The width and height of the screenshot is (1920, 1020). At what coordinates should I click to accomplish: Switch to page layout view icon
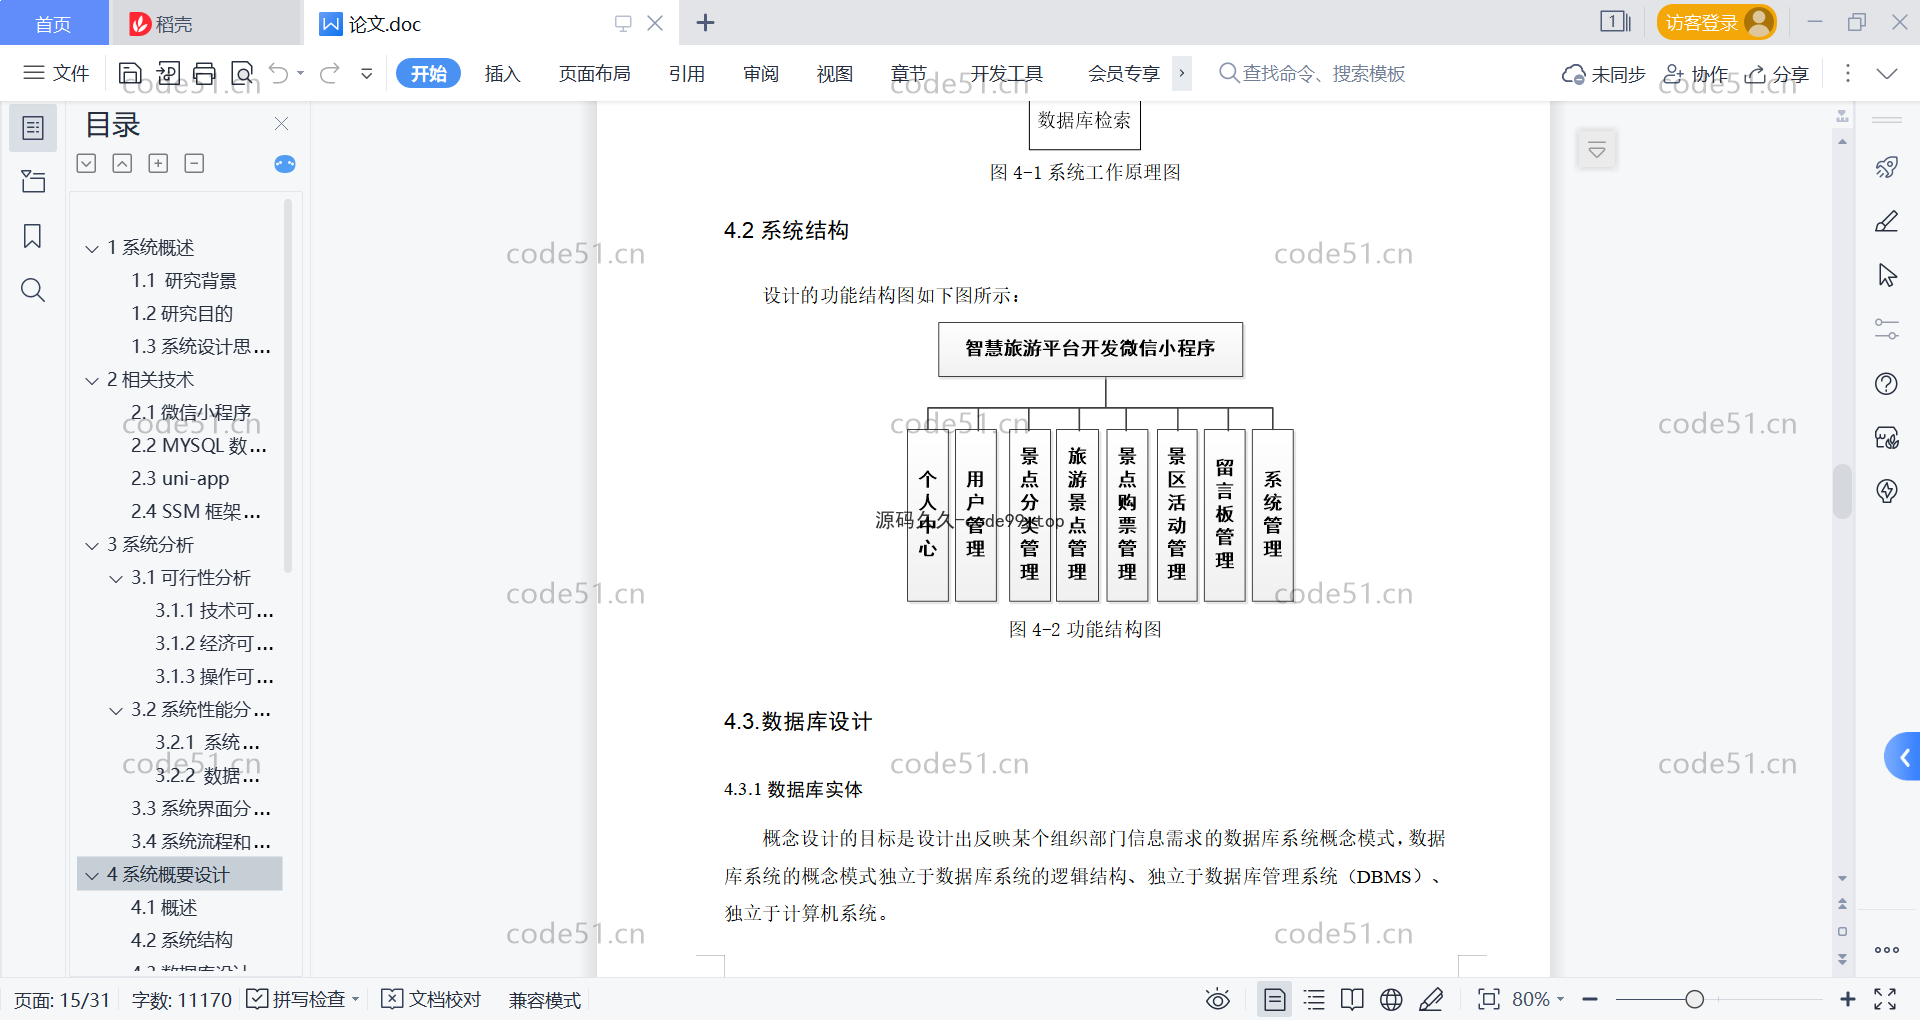[1275, 999]
